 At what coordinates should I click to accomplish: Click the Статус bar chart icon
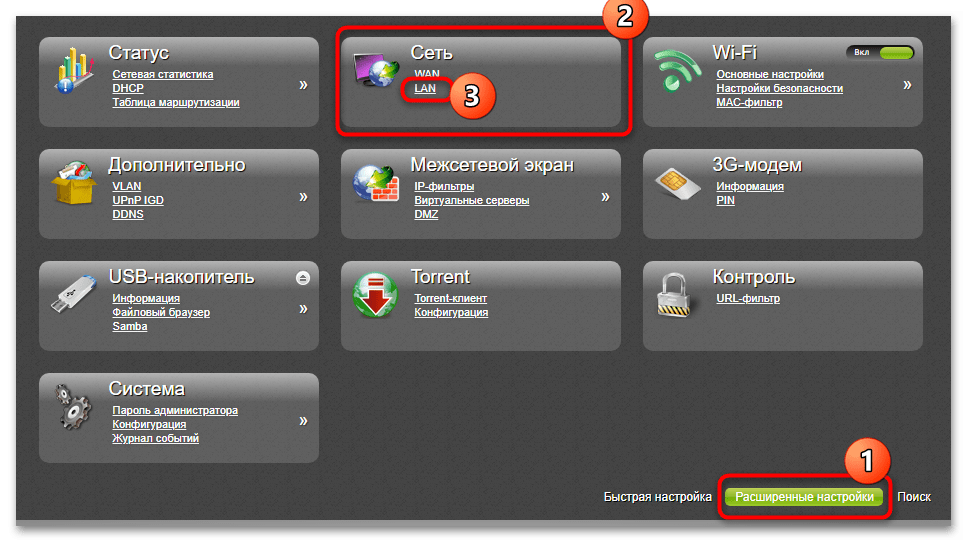(x=74, y=70)
